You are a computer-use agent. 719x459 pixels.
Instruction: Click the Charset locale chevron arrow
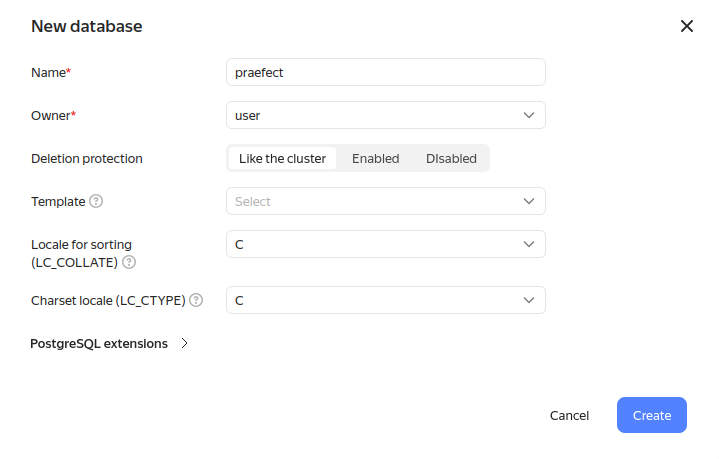529,300
